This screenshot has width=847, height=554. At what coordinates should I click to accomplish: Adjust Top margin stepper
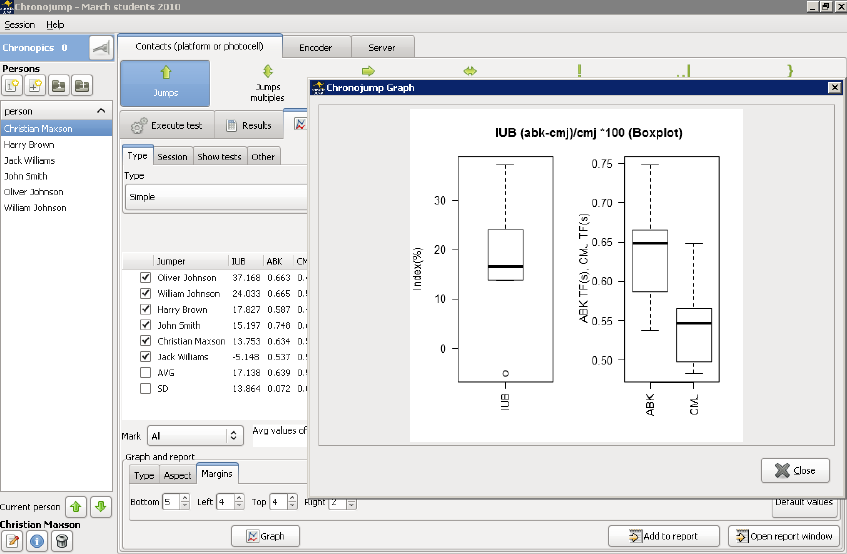pyautogui.click(x=292, y=502)
